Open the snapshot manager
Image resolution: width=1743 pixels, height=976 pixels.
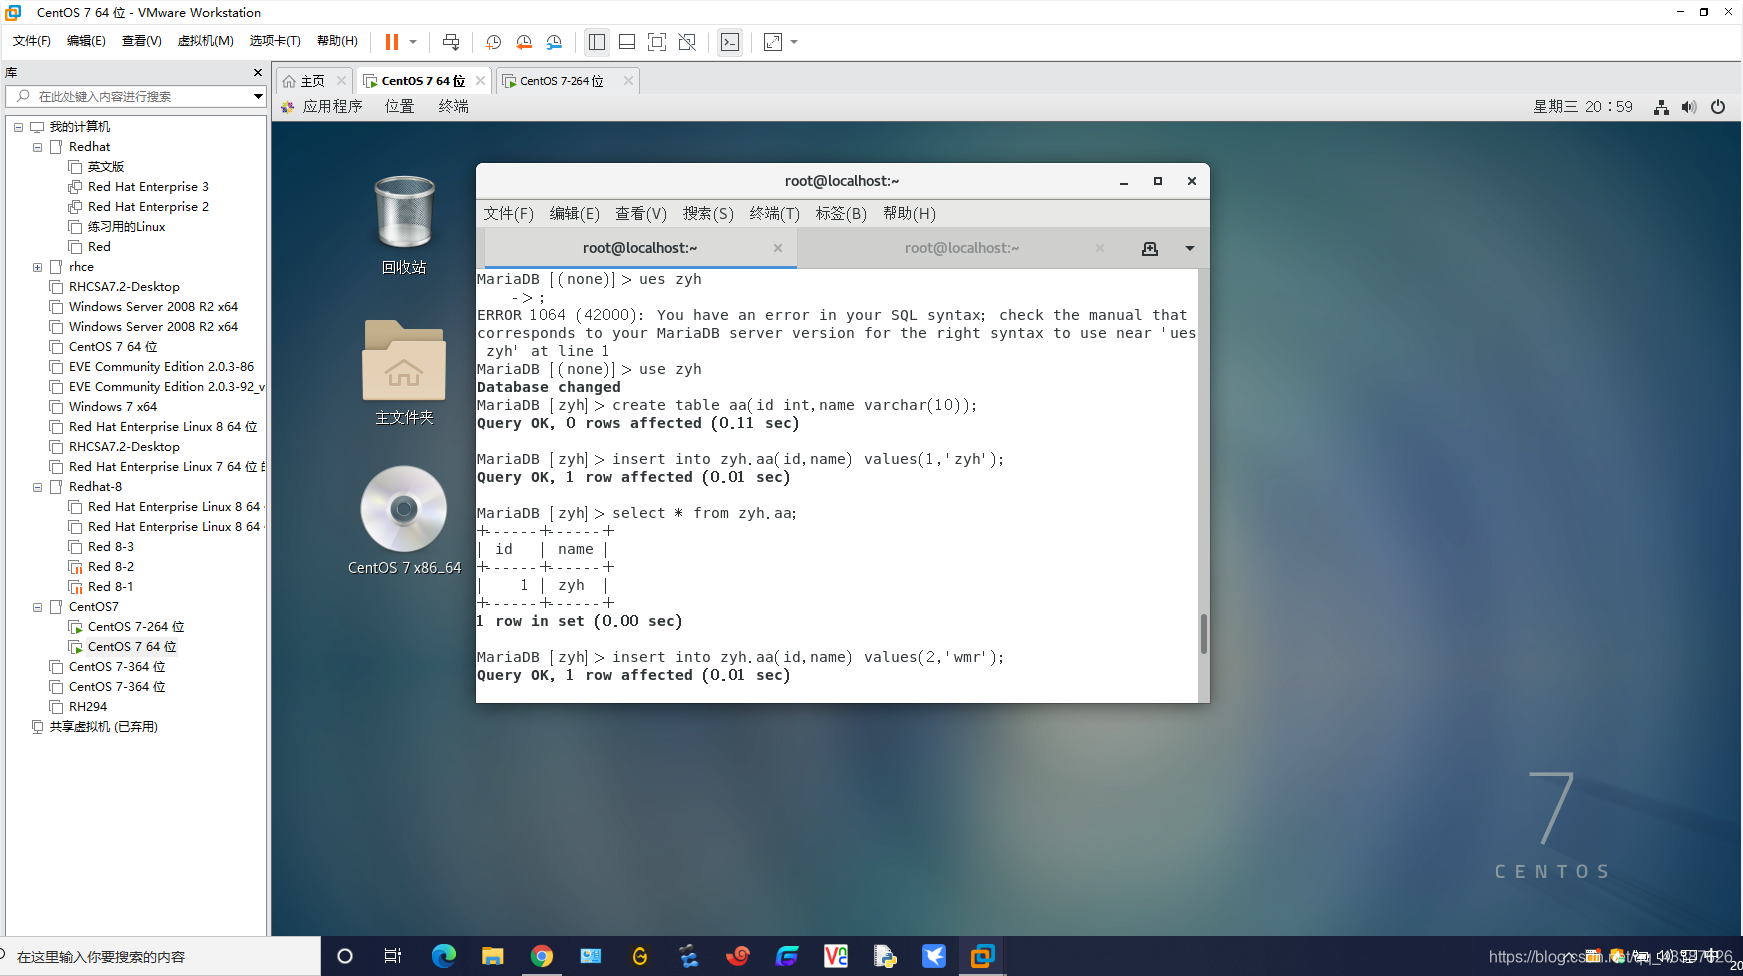555,42
